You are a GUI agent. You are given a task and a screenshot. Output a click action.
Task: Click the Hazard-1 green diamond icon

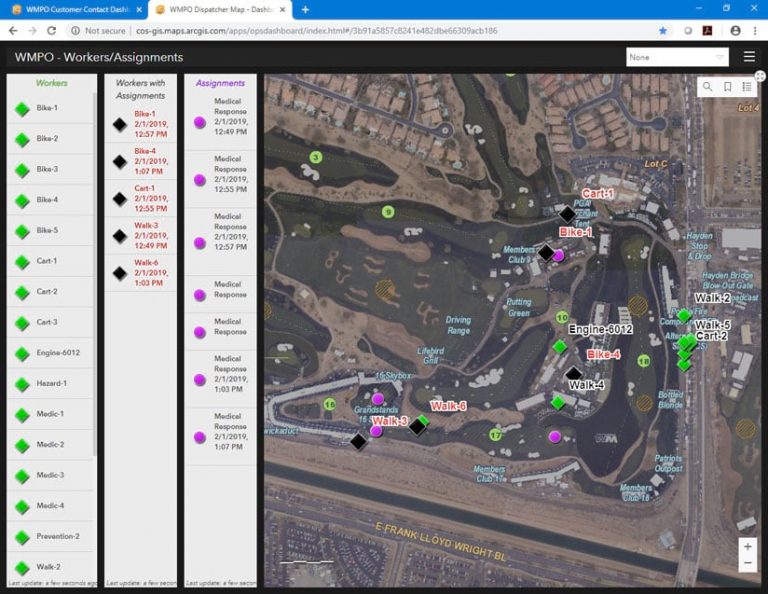(22, 384)
